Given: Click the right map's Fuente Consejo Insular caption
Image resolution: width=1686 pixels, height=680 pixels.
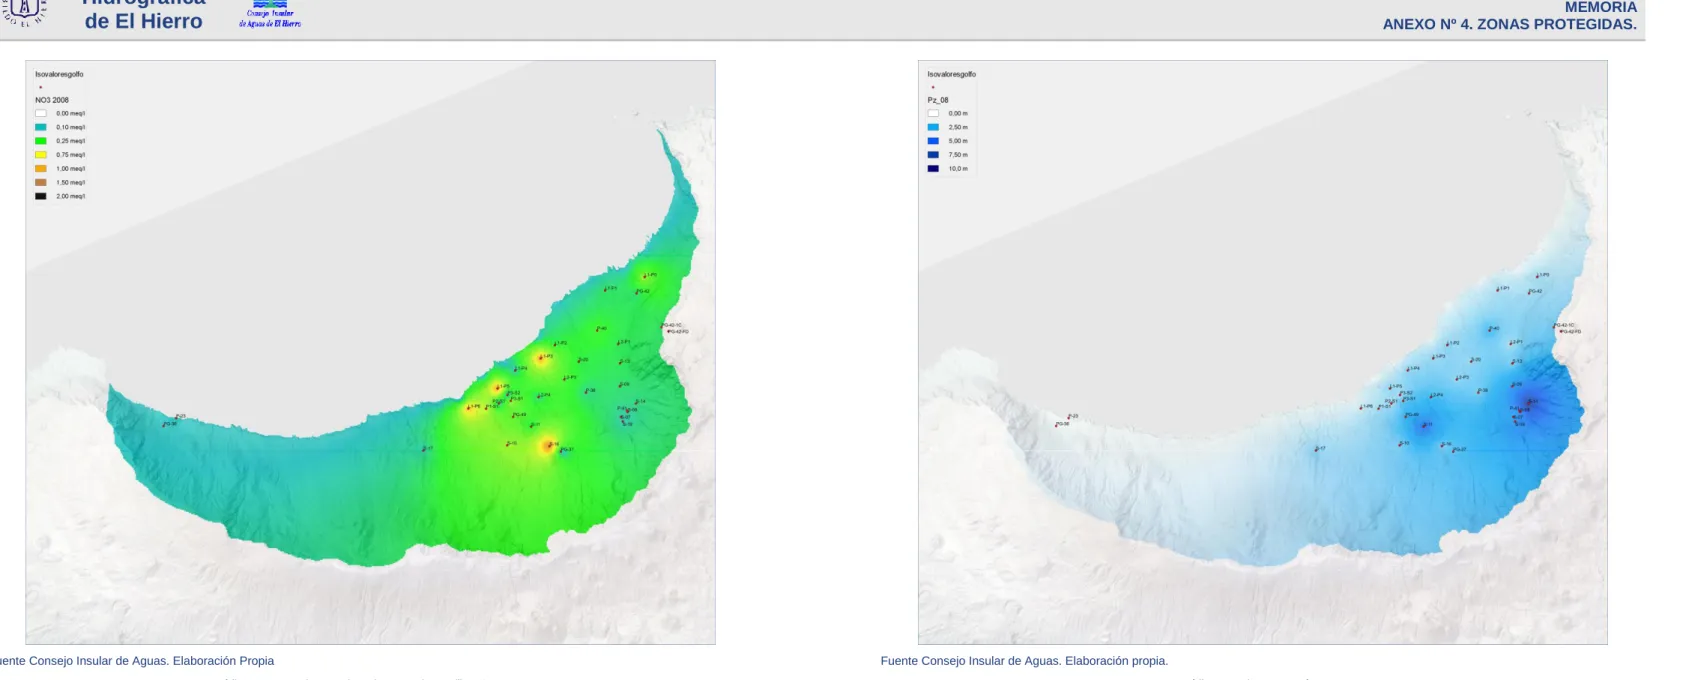Looking at the screenshot, I should 1024,661.
